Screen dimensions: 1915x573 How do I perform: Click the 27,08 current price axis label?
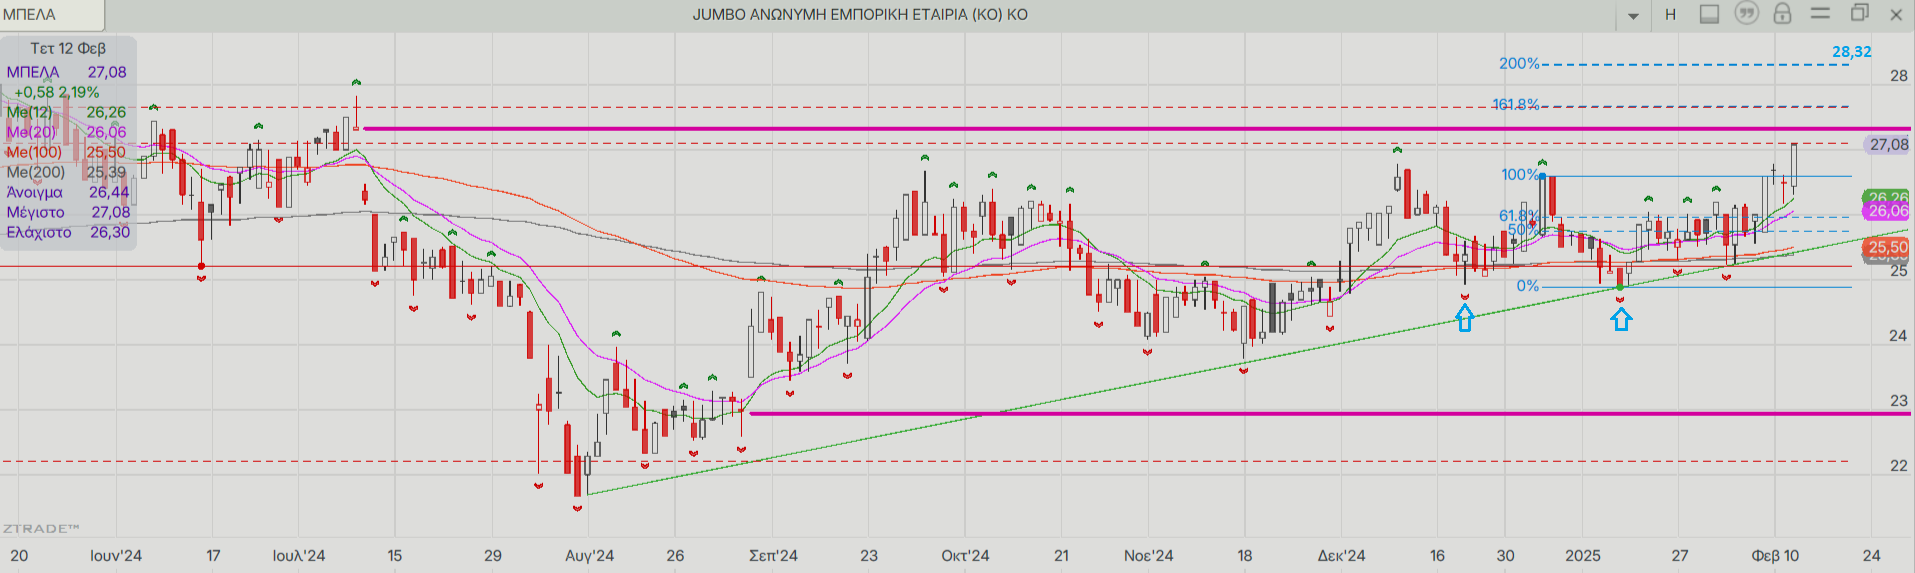[1888, 145]
